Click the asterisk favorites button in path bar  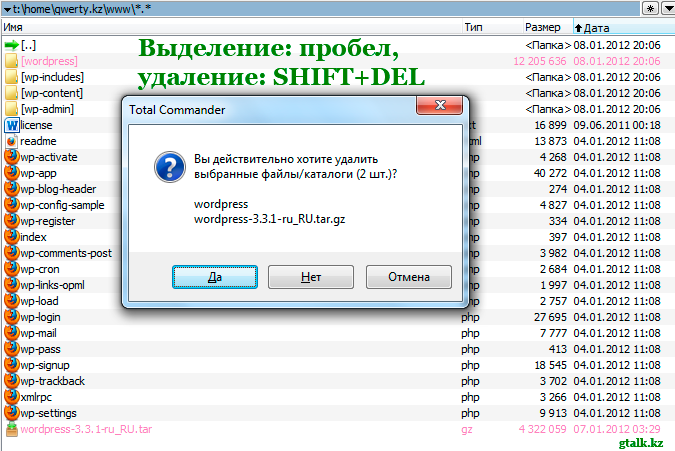click(650, 8)
